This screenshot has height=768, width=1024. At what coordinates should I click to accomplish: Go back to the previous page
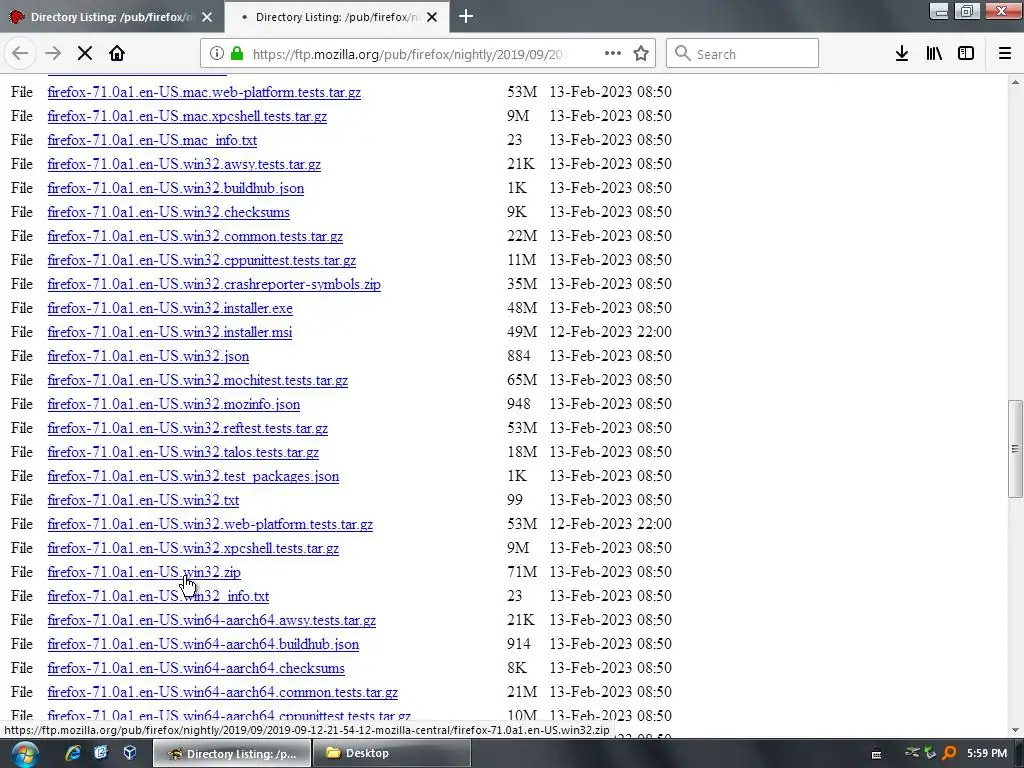click(x=20, y=54)
